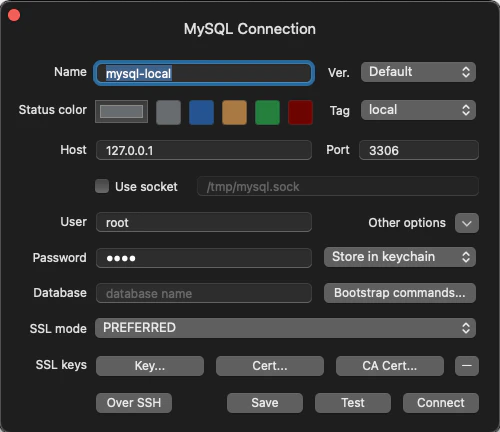Pick the blue status color swatch
This screenshot has width=500, height=432.
point(201,112)
